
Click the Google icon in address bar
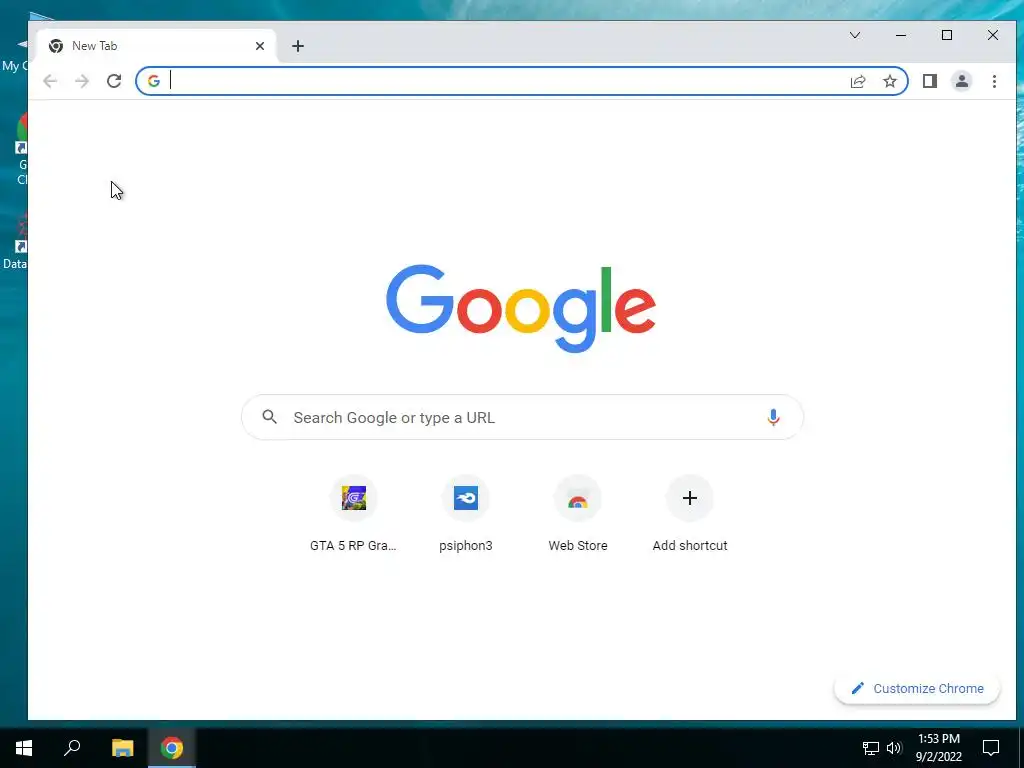(153, 81)
